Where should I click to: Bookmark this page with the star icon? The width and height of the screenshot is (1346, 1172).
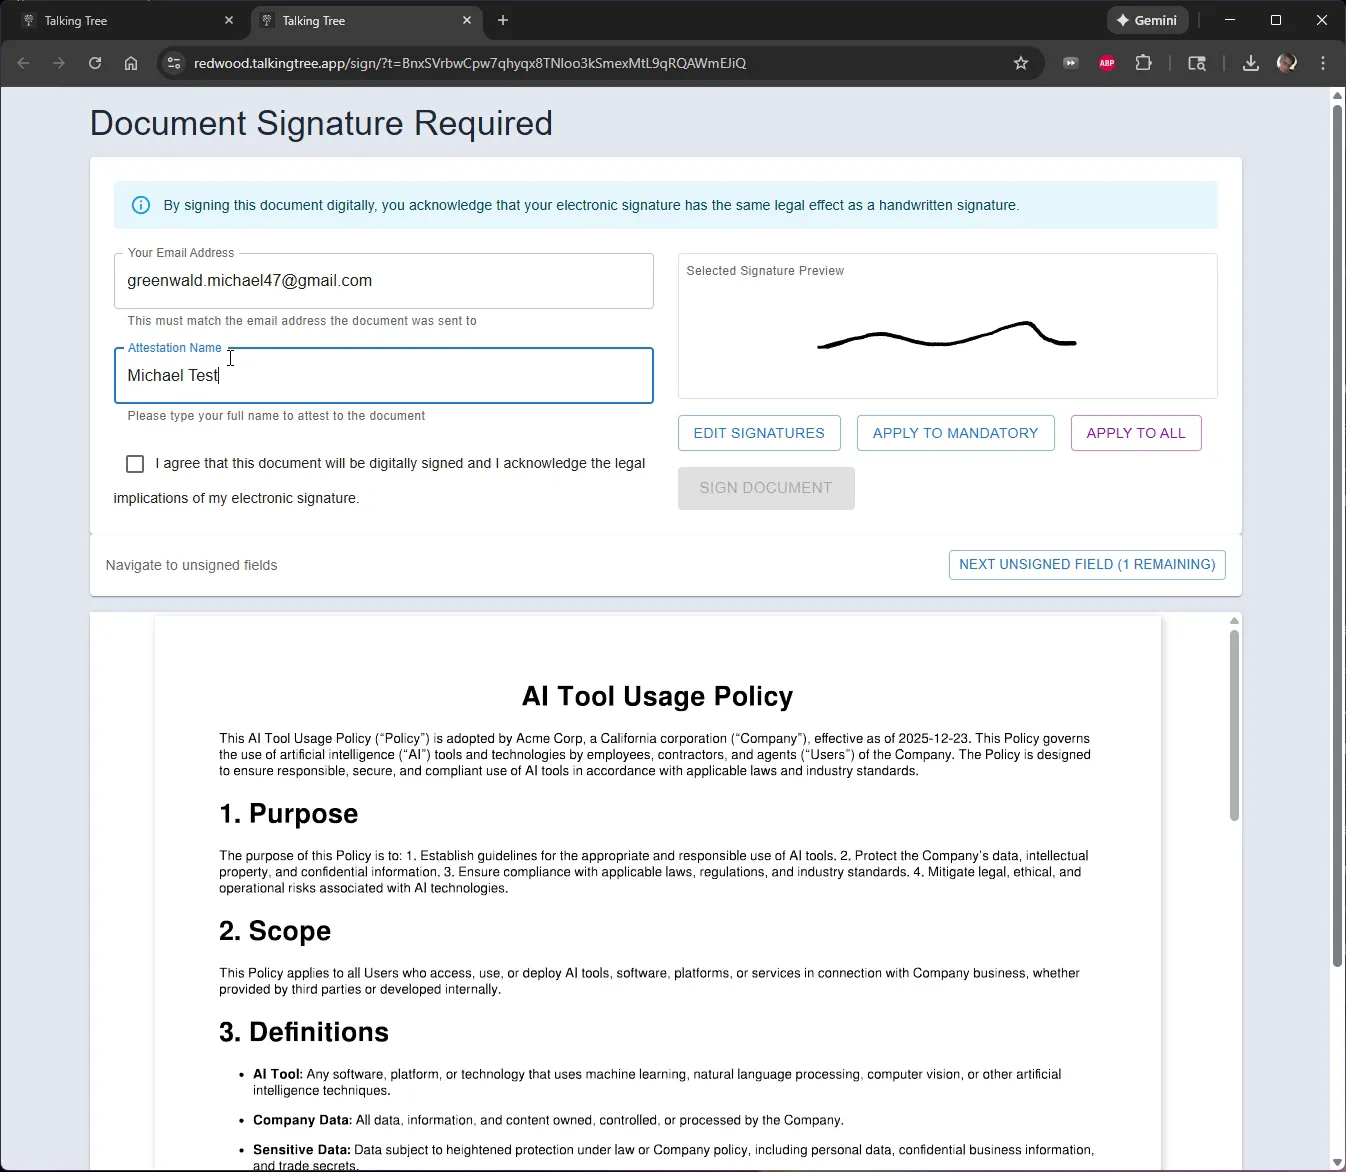(1021, 63)
